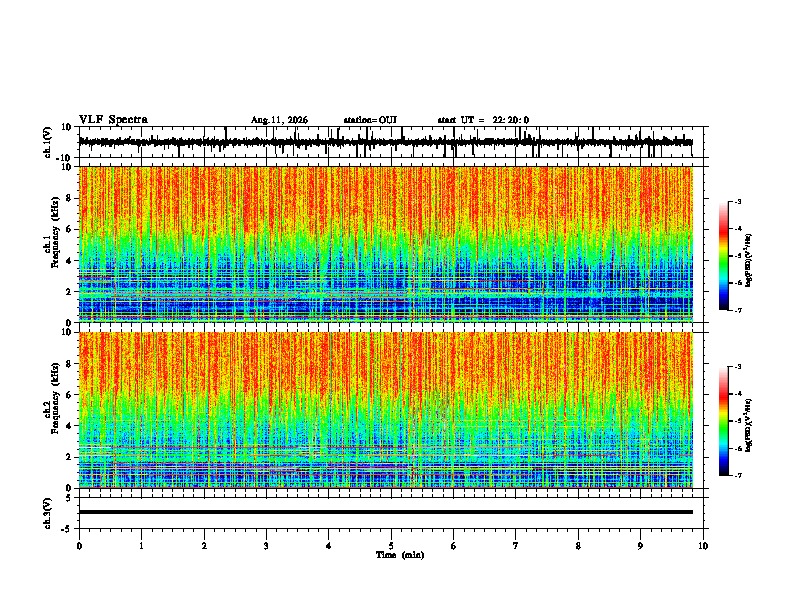Click the "-10" tick on ch.1(V) axis
The image size is (792, 612).
coord(65,158)
